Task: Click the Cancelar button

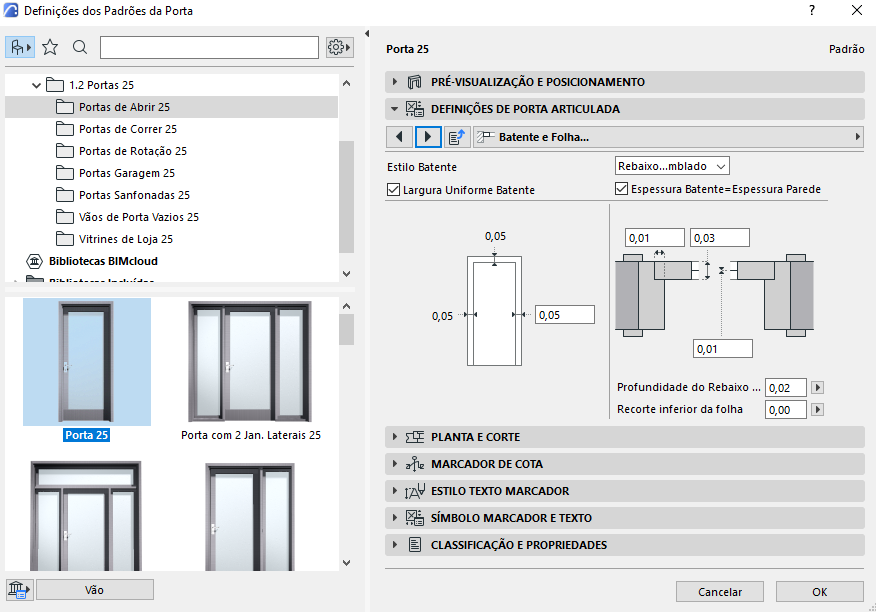Action: click(x=720, y=592)
